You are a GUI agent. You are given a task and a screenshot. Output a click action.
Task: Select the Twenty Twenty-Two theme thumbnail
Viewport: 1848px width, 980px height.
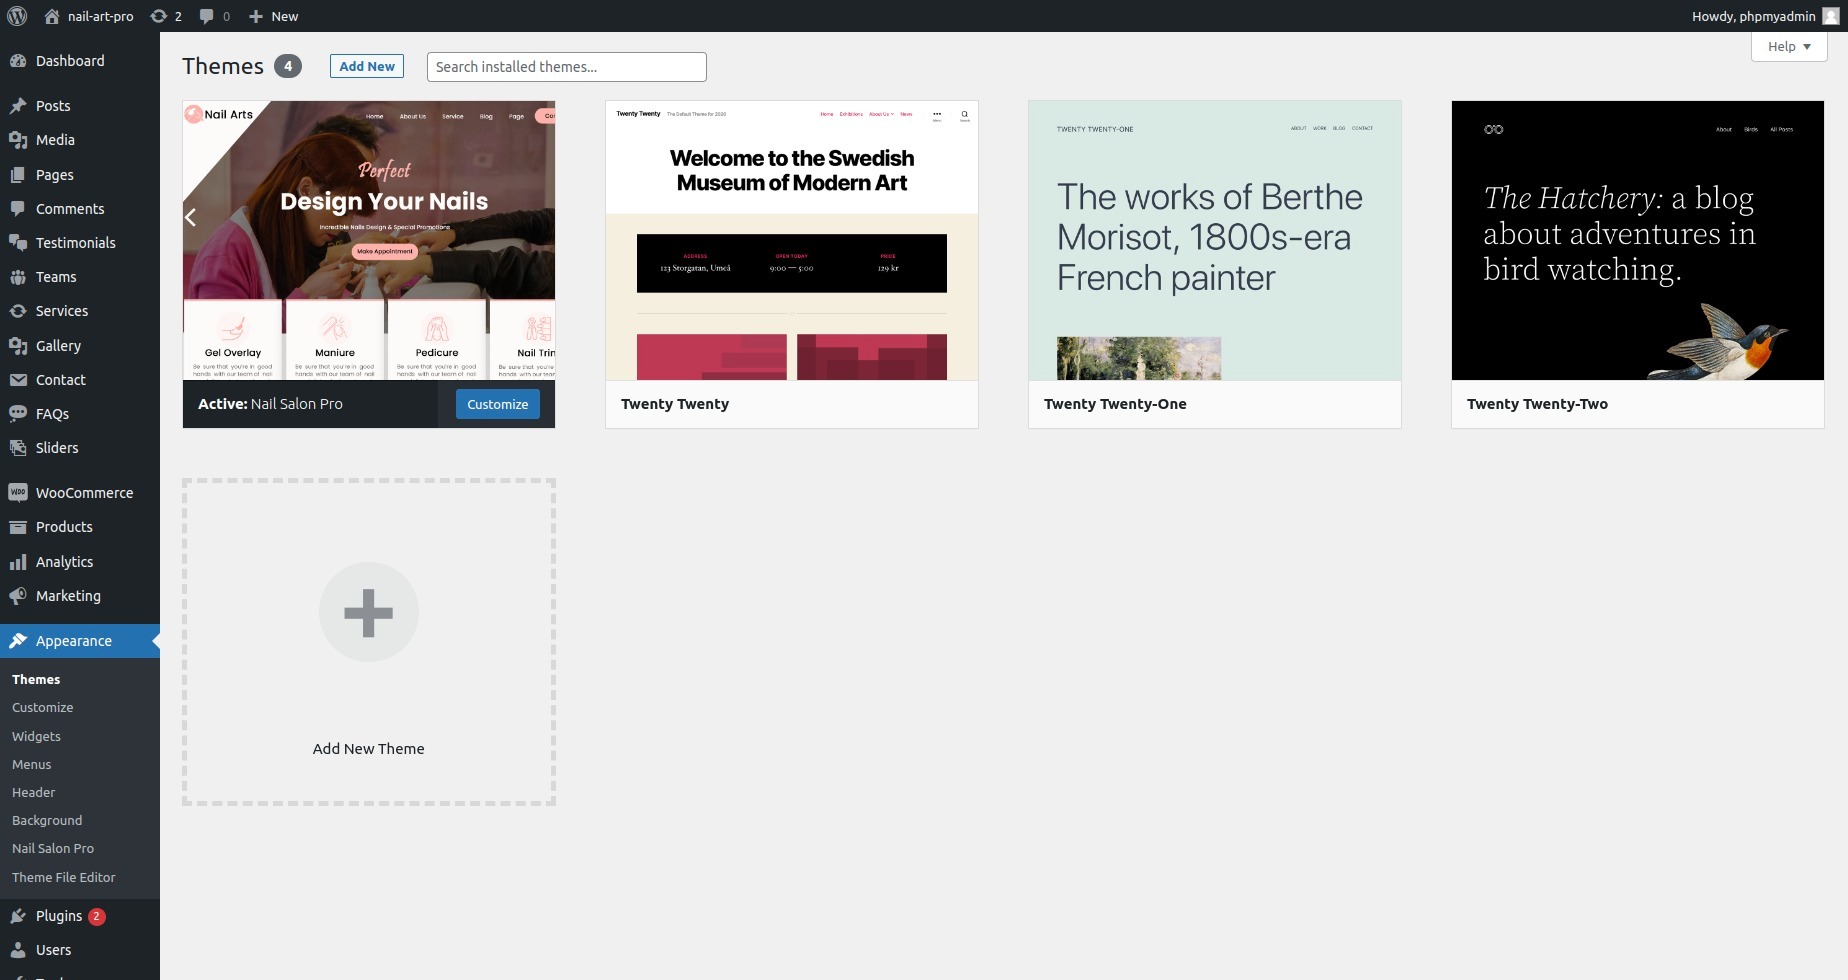tap(1638, 240)
